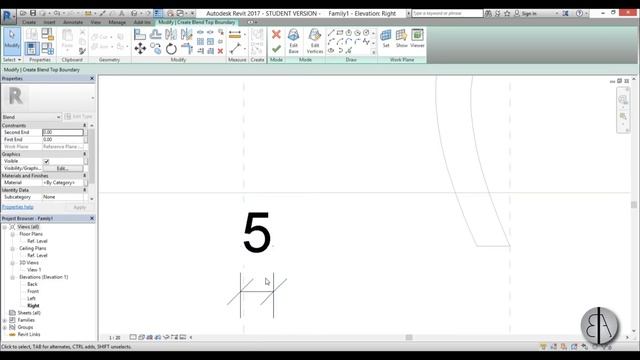Select the Trim/Extend tool

187,49
